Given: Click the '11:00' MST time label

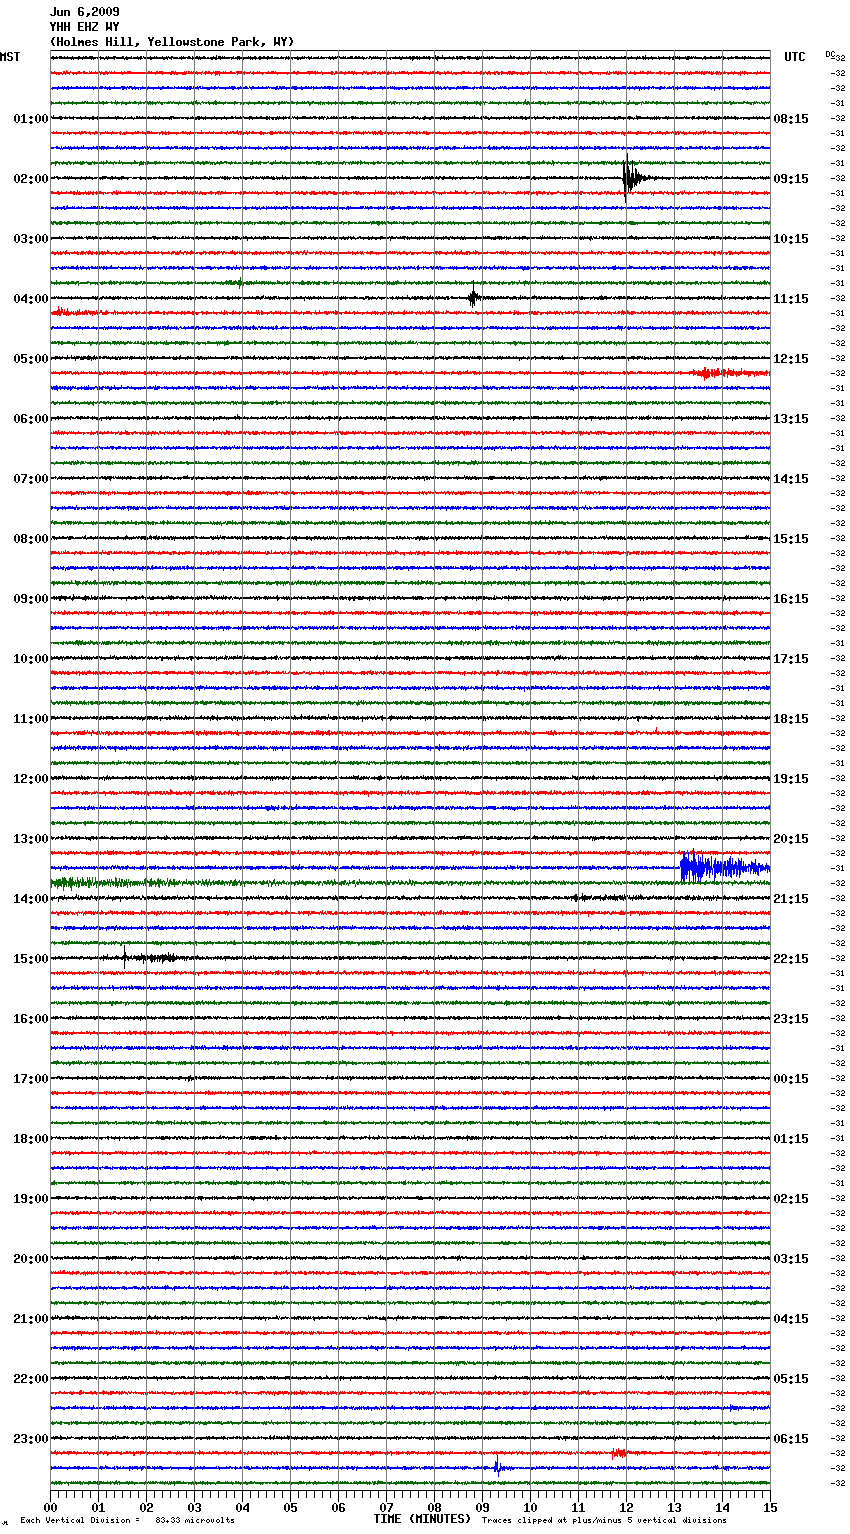Looking at the screenshot, I should [x=31, y=719].
